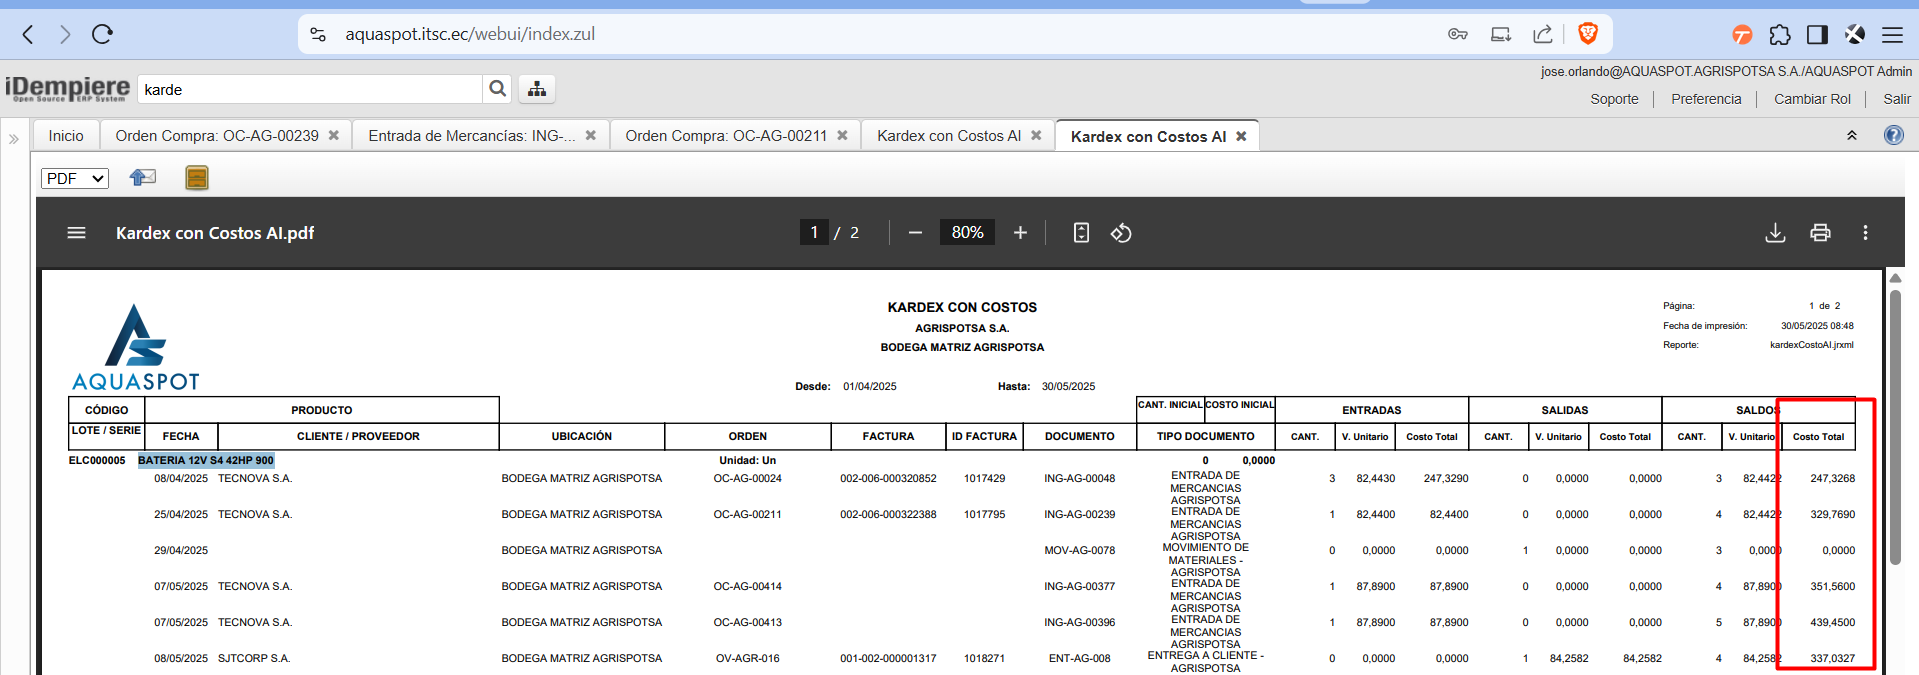Click the fit to page icon
1919x675 pixels.
click(1081, 233)
